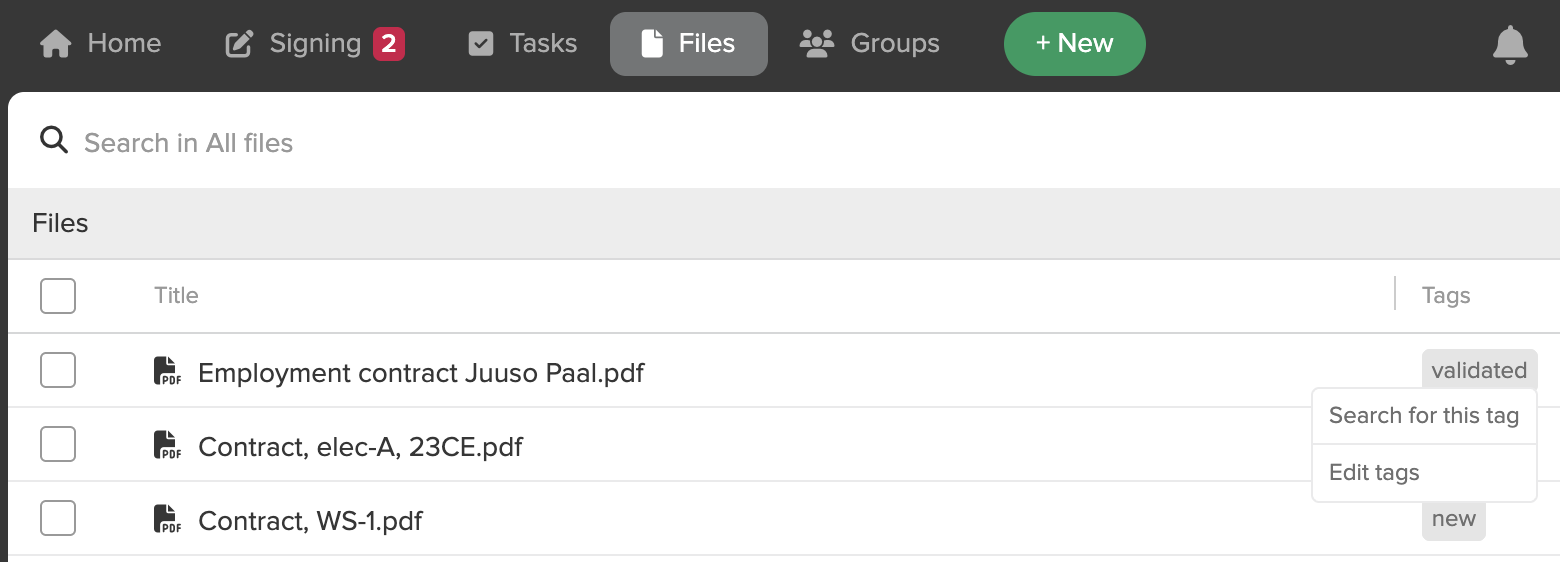Screen dimensions: 1560x562
Task: Check the Employment contract Juuso Paal checkbox
Action: click(x=58, y=370)
